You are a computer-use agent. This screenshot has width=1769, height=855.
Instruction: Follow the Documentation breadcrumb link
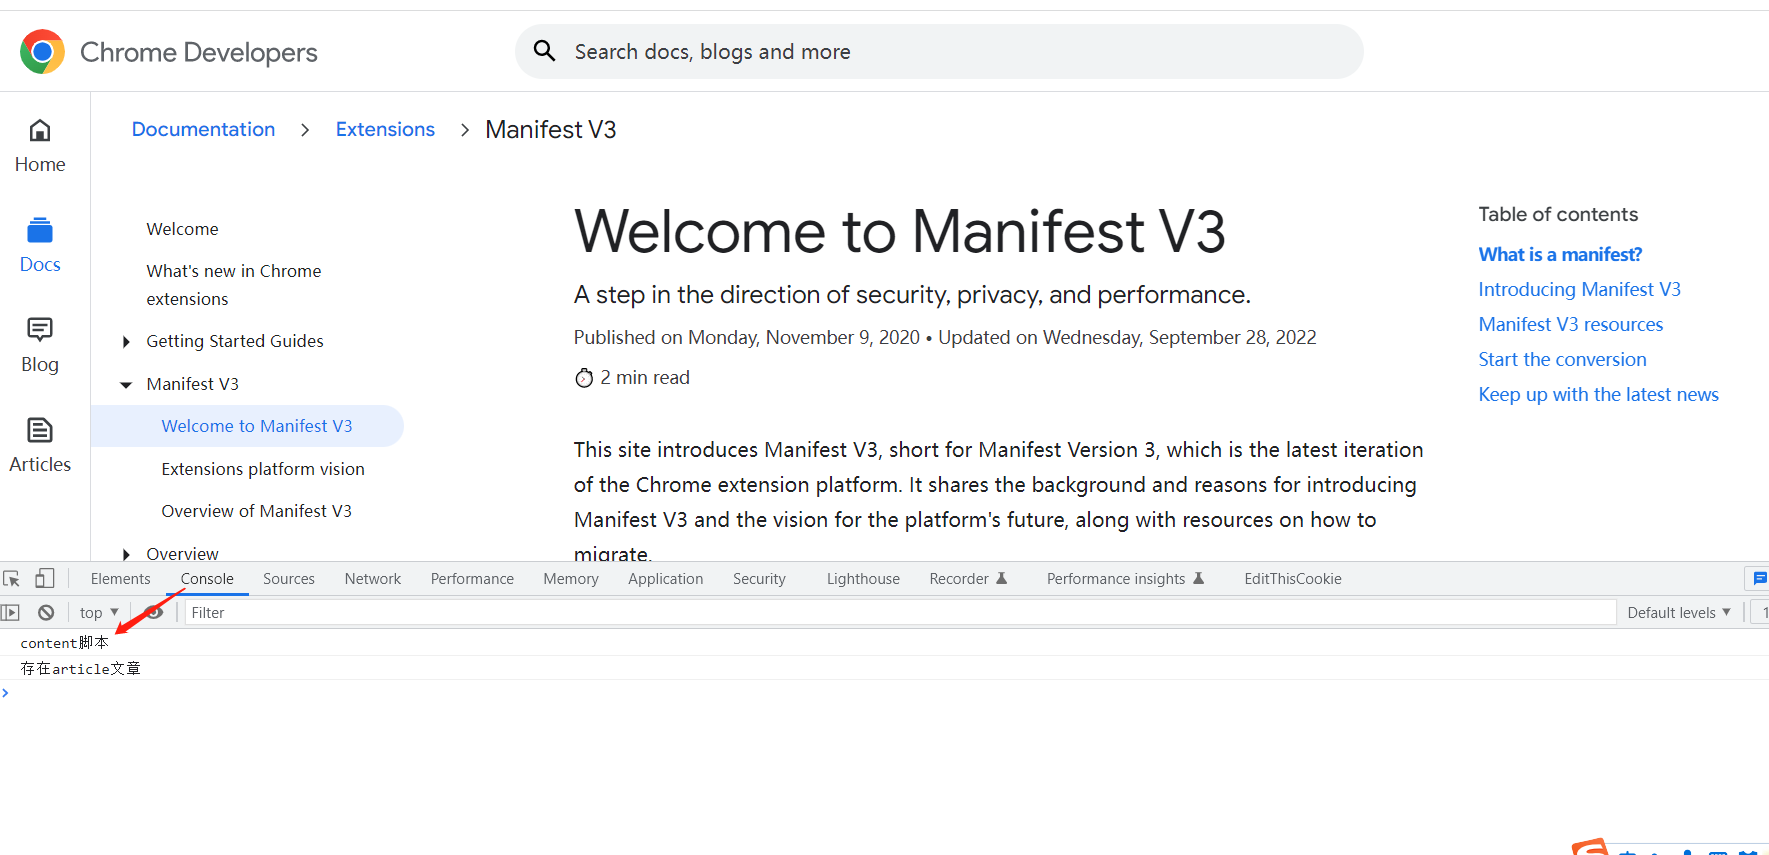click(x=203, y=129)
